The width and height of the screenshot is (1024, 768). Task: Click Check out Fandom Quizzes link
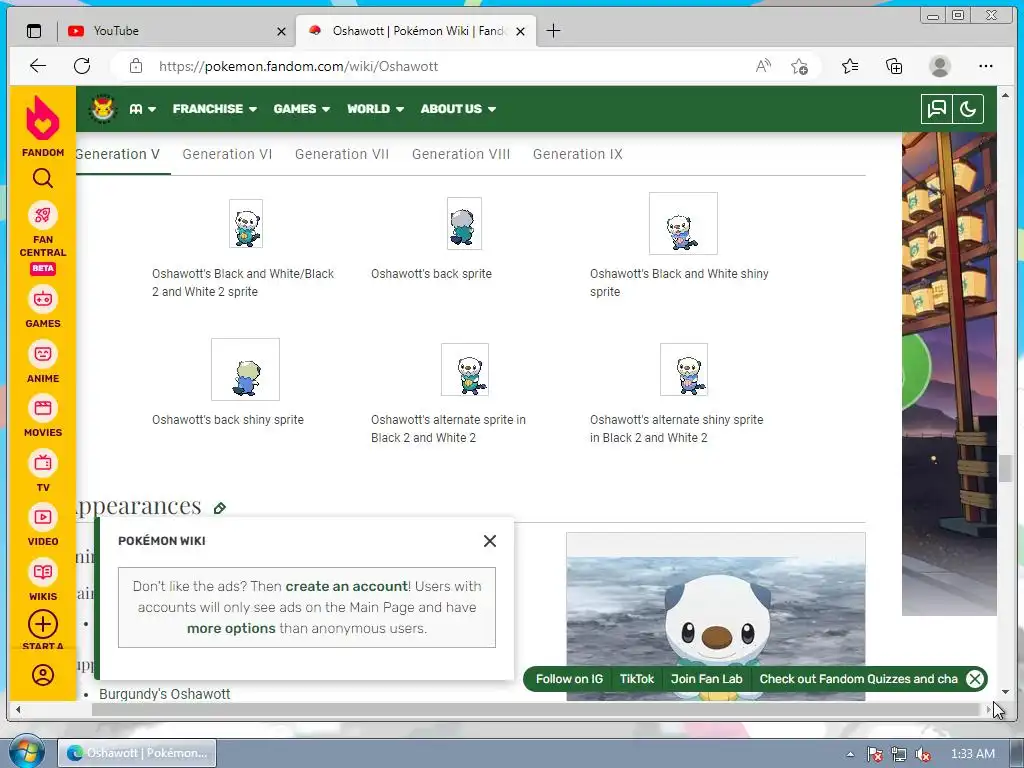pyautogui.click(x=858, y=679)
